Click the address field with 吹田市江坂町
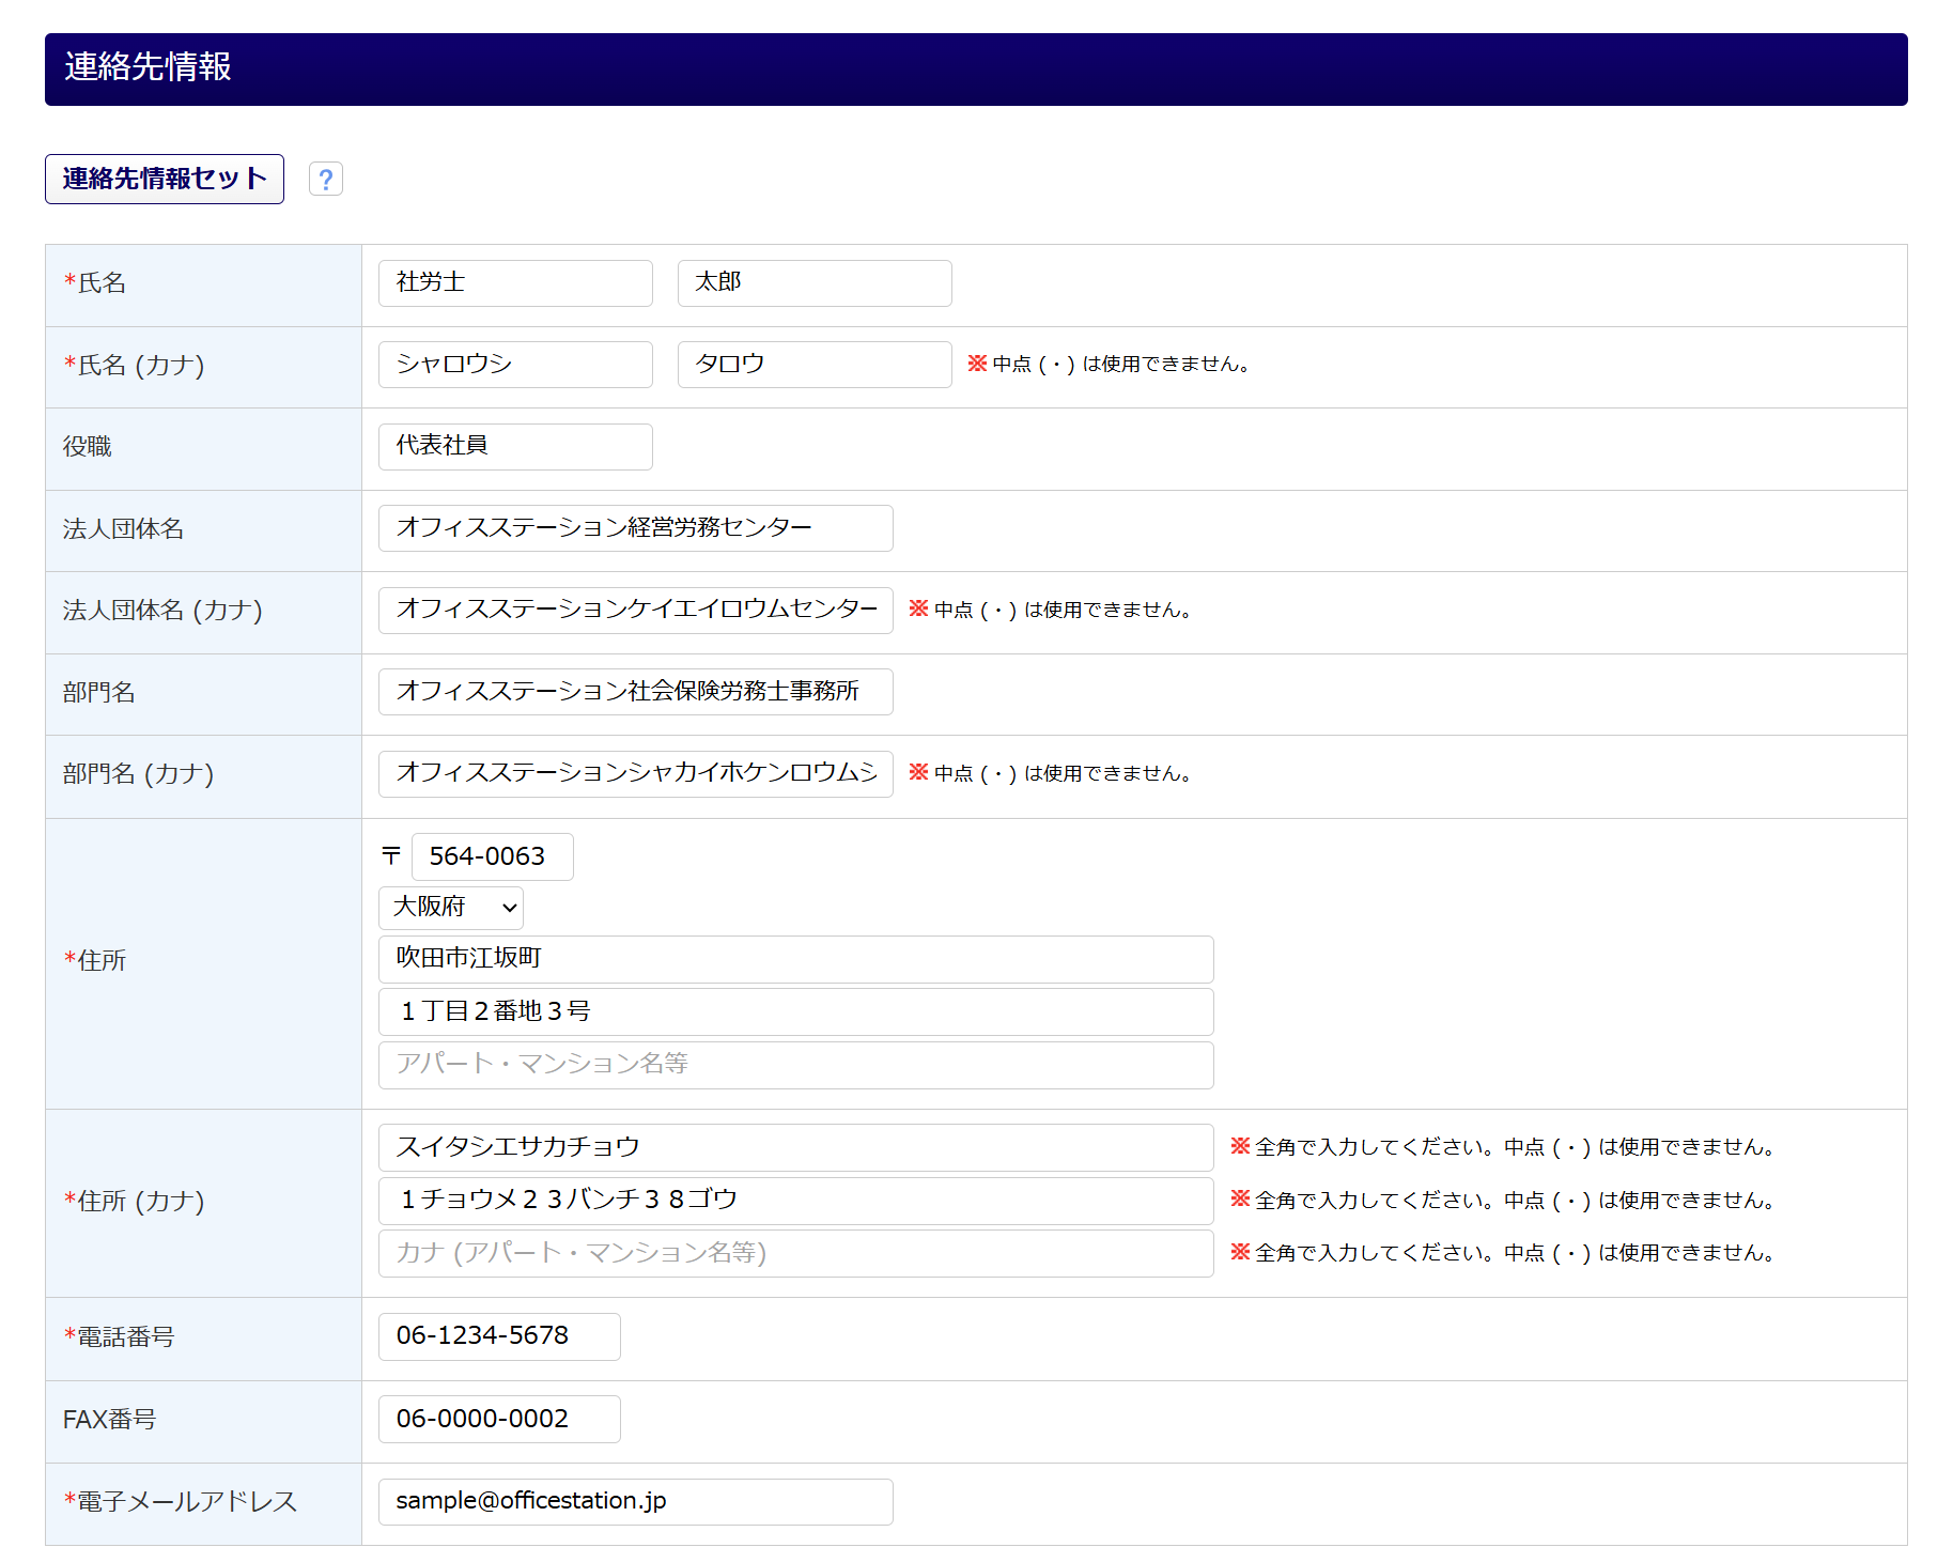 (x=795, y=959)
